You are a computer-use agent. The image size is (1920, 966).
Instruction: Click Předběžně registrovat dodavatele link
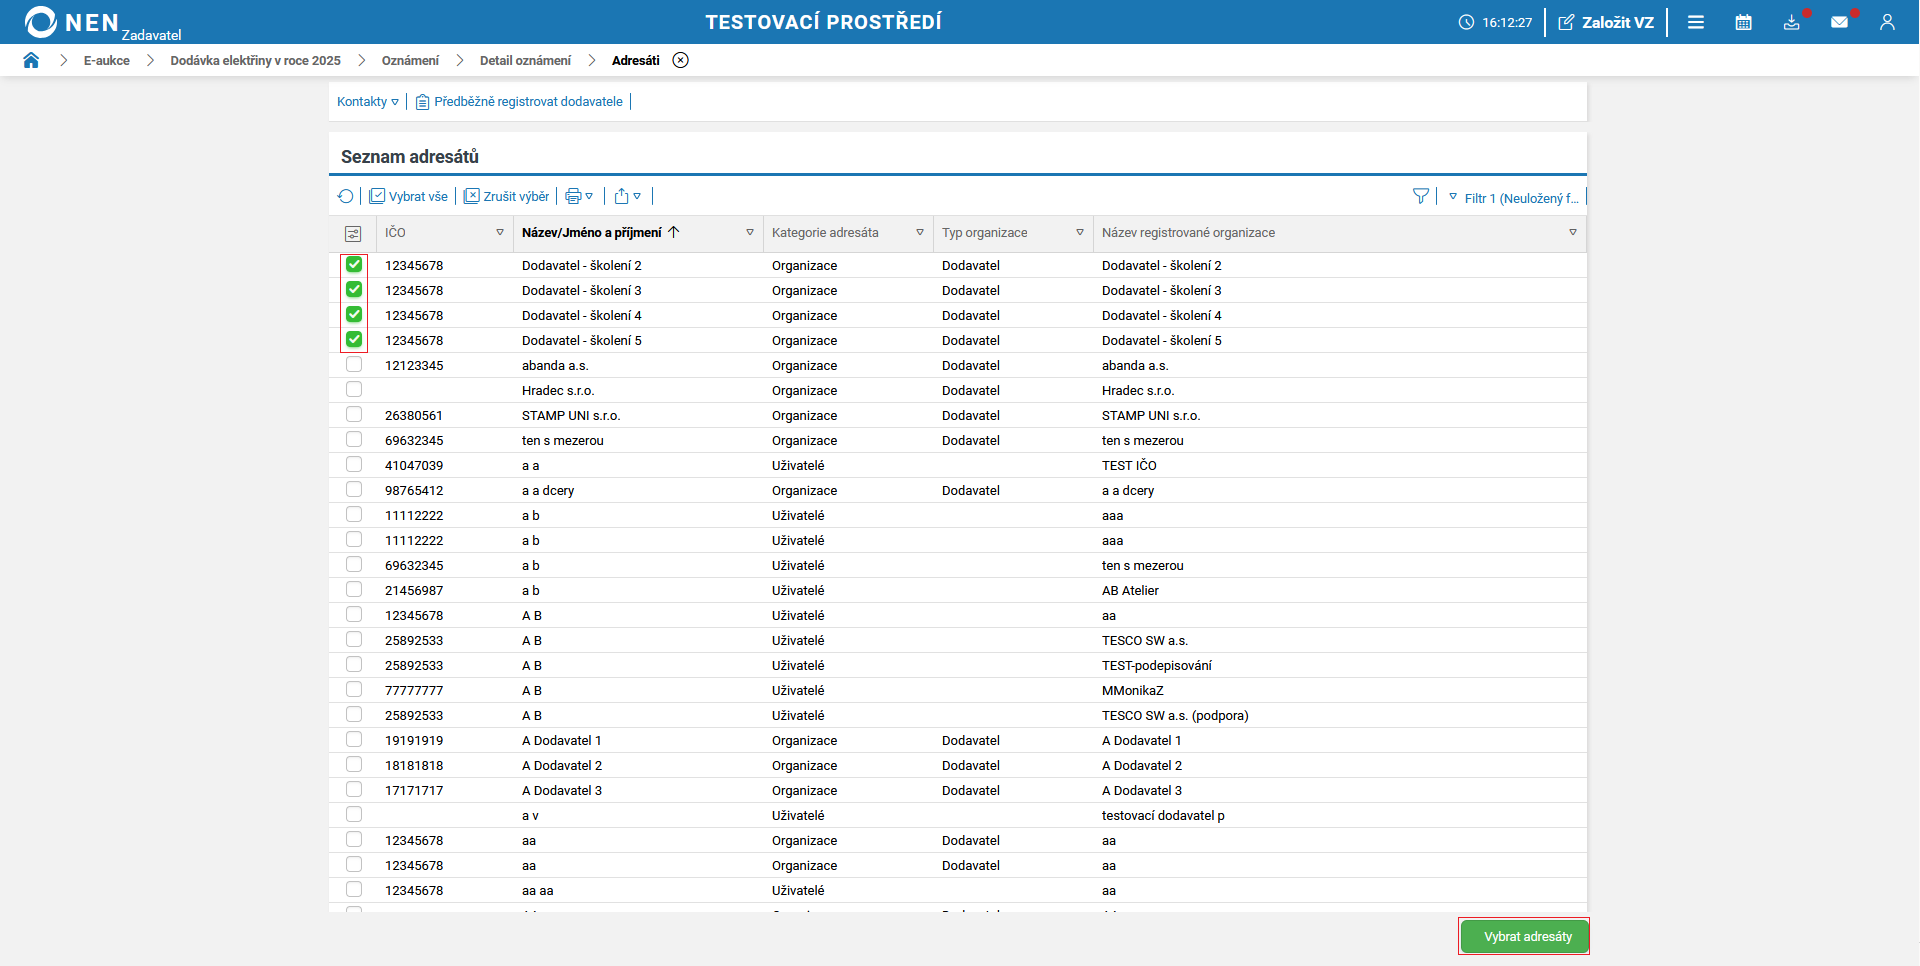528,102
